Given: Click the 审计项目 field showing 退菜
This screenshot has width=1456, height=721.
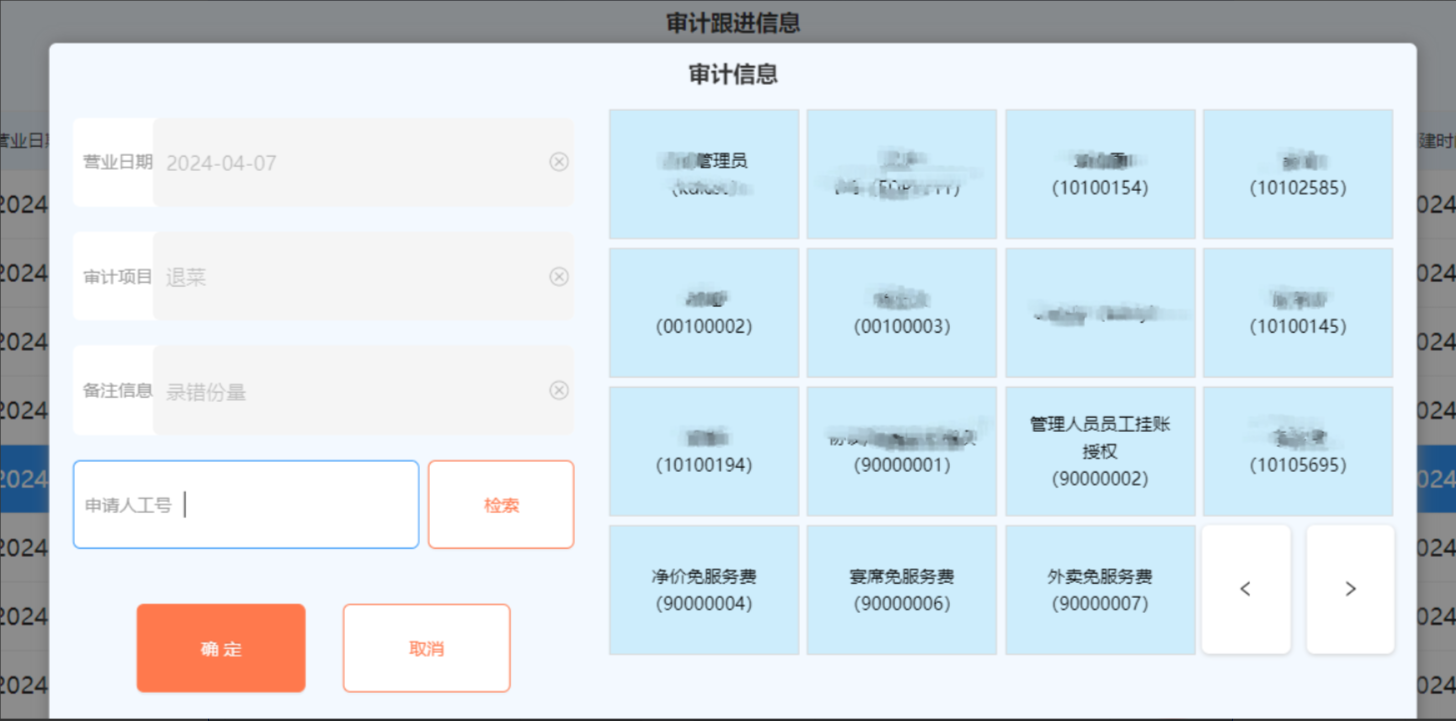Looking at the screenshot, I should (350, 277).
